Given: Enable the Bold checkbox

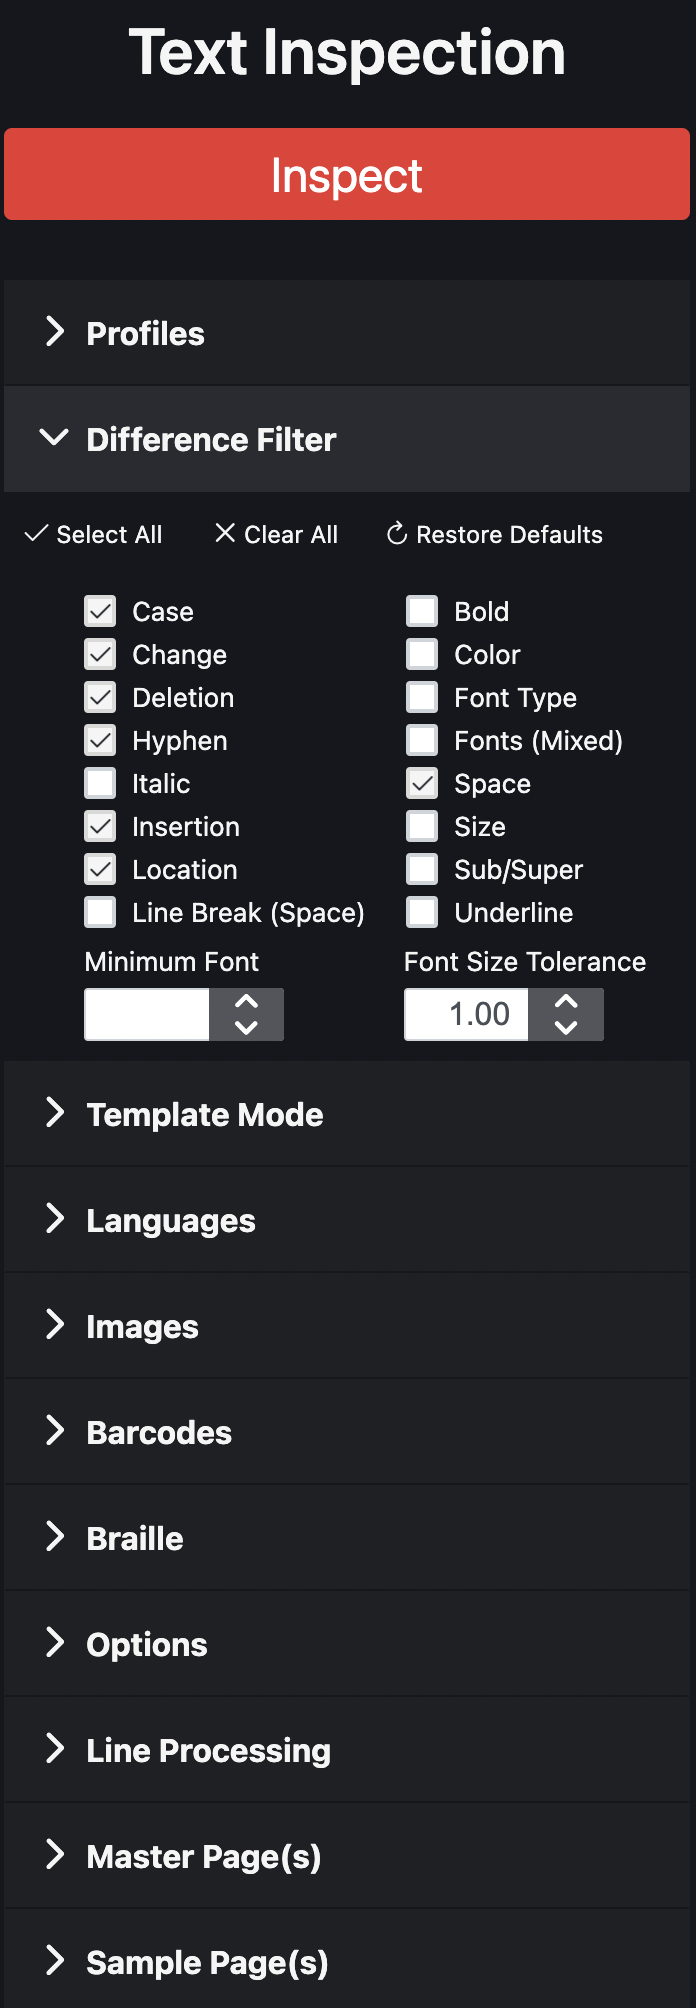Looking at the screenshot, I should [x=422, y=611].
